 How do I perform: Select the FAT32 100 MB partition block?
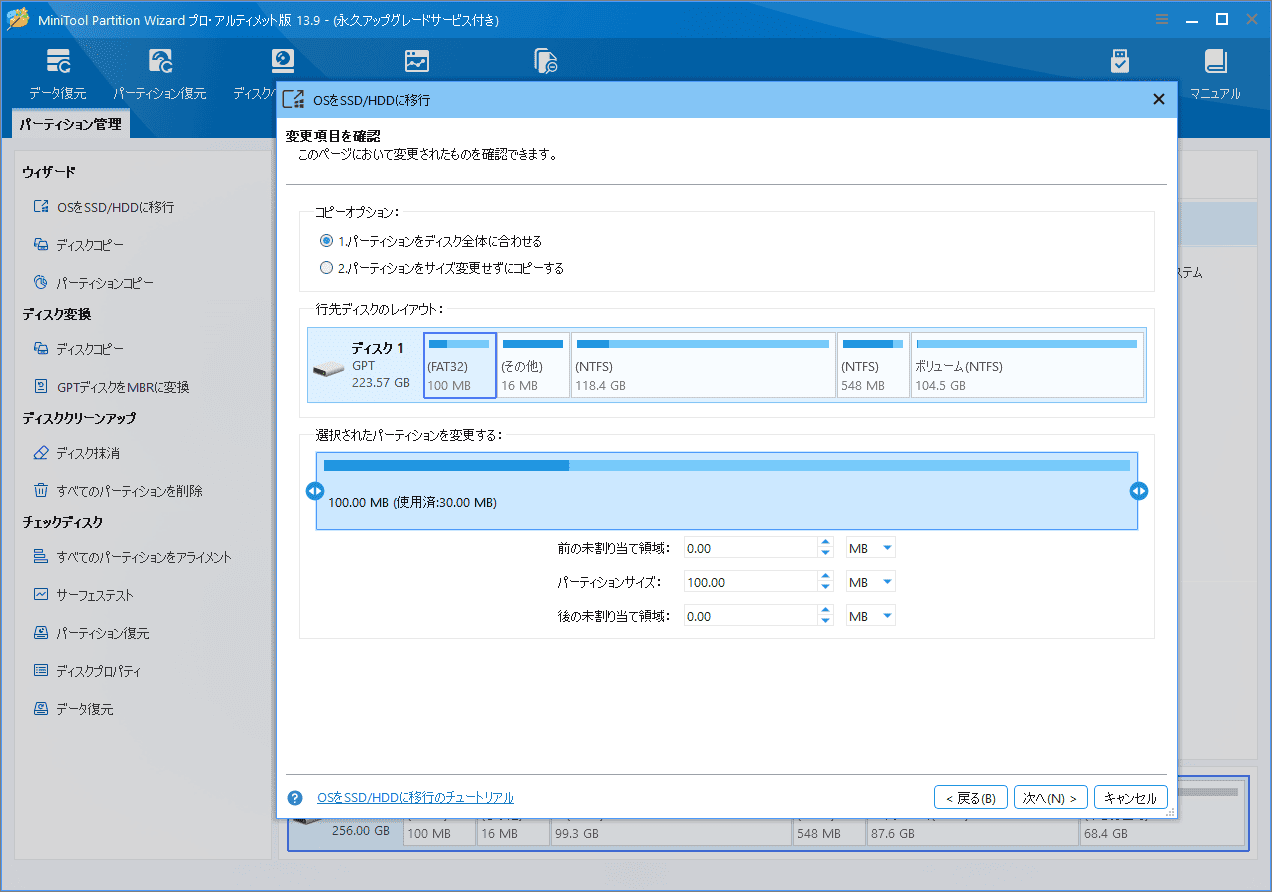(x=460, y=366)
